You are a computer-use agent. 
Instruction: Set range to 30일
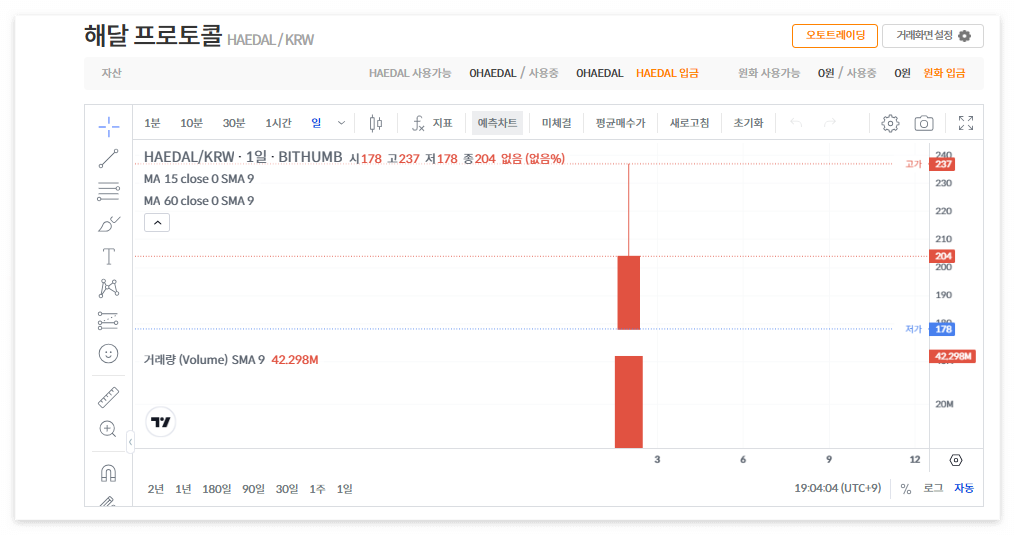click(287, 489)
